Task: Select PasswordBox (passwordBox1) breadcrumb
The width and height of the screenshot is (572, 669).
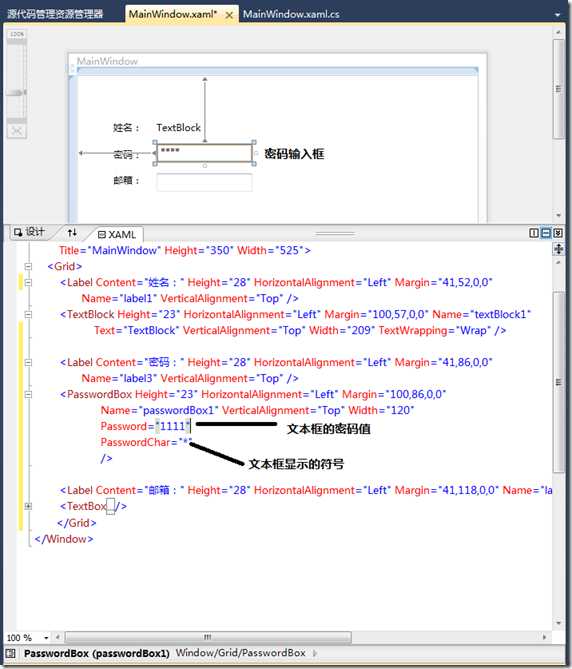Action: point(97,653)
